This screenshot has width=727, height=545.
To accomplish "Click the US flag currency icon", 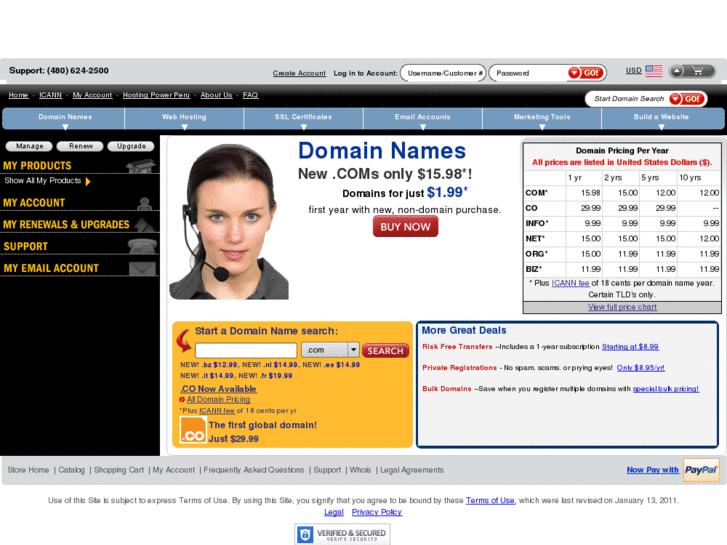I will click(x=654, y=71).
